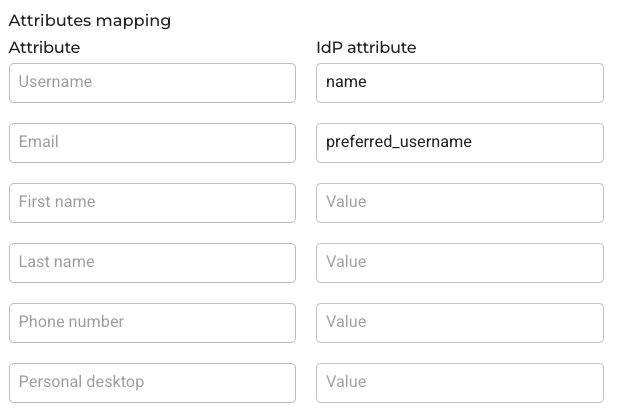Click the Attribute column label
This screenshot has height=420, width=621.
44,48
